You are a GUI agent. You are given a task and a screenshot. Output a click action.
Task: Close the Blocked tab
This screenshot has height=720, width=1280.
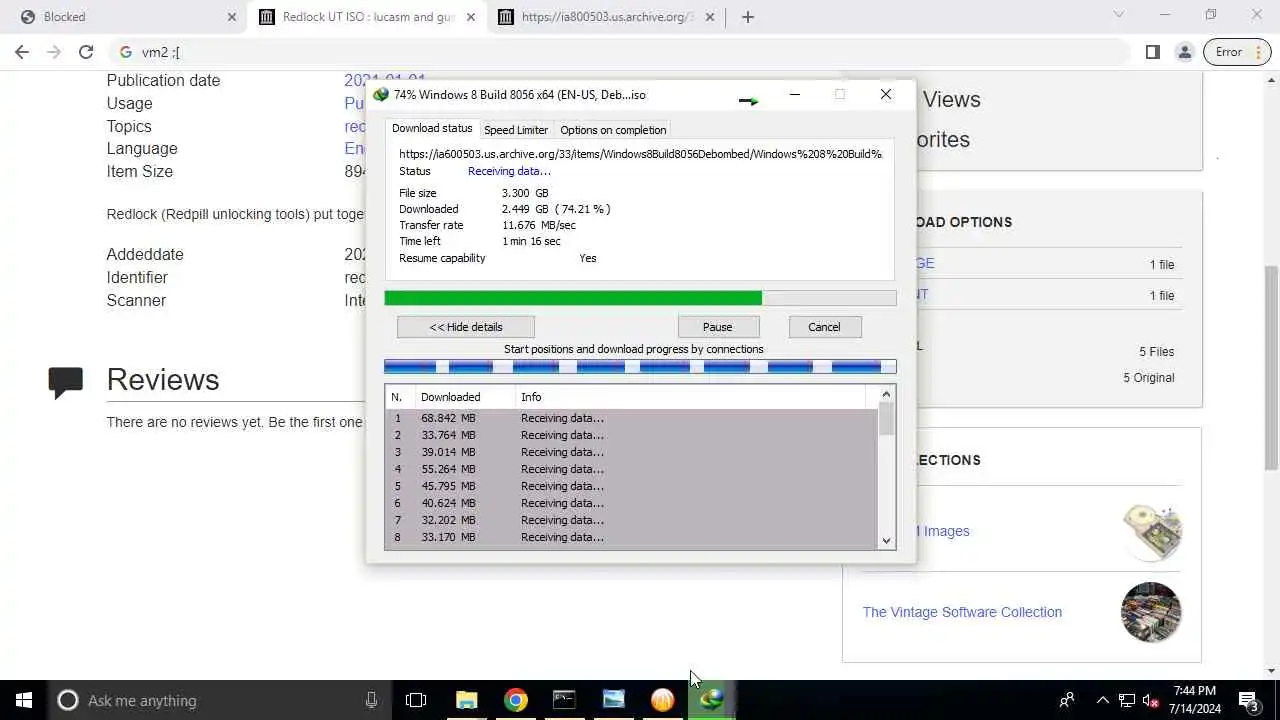pos(232,17)
